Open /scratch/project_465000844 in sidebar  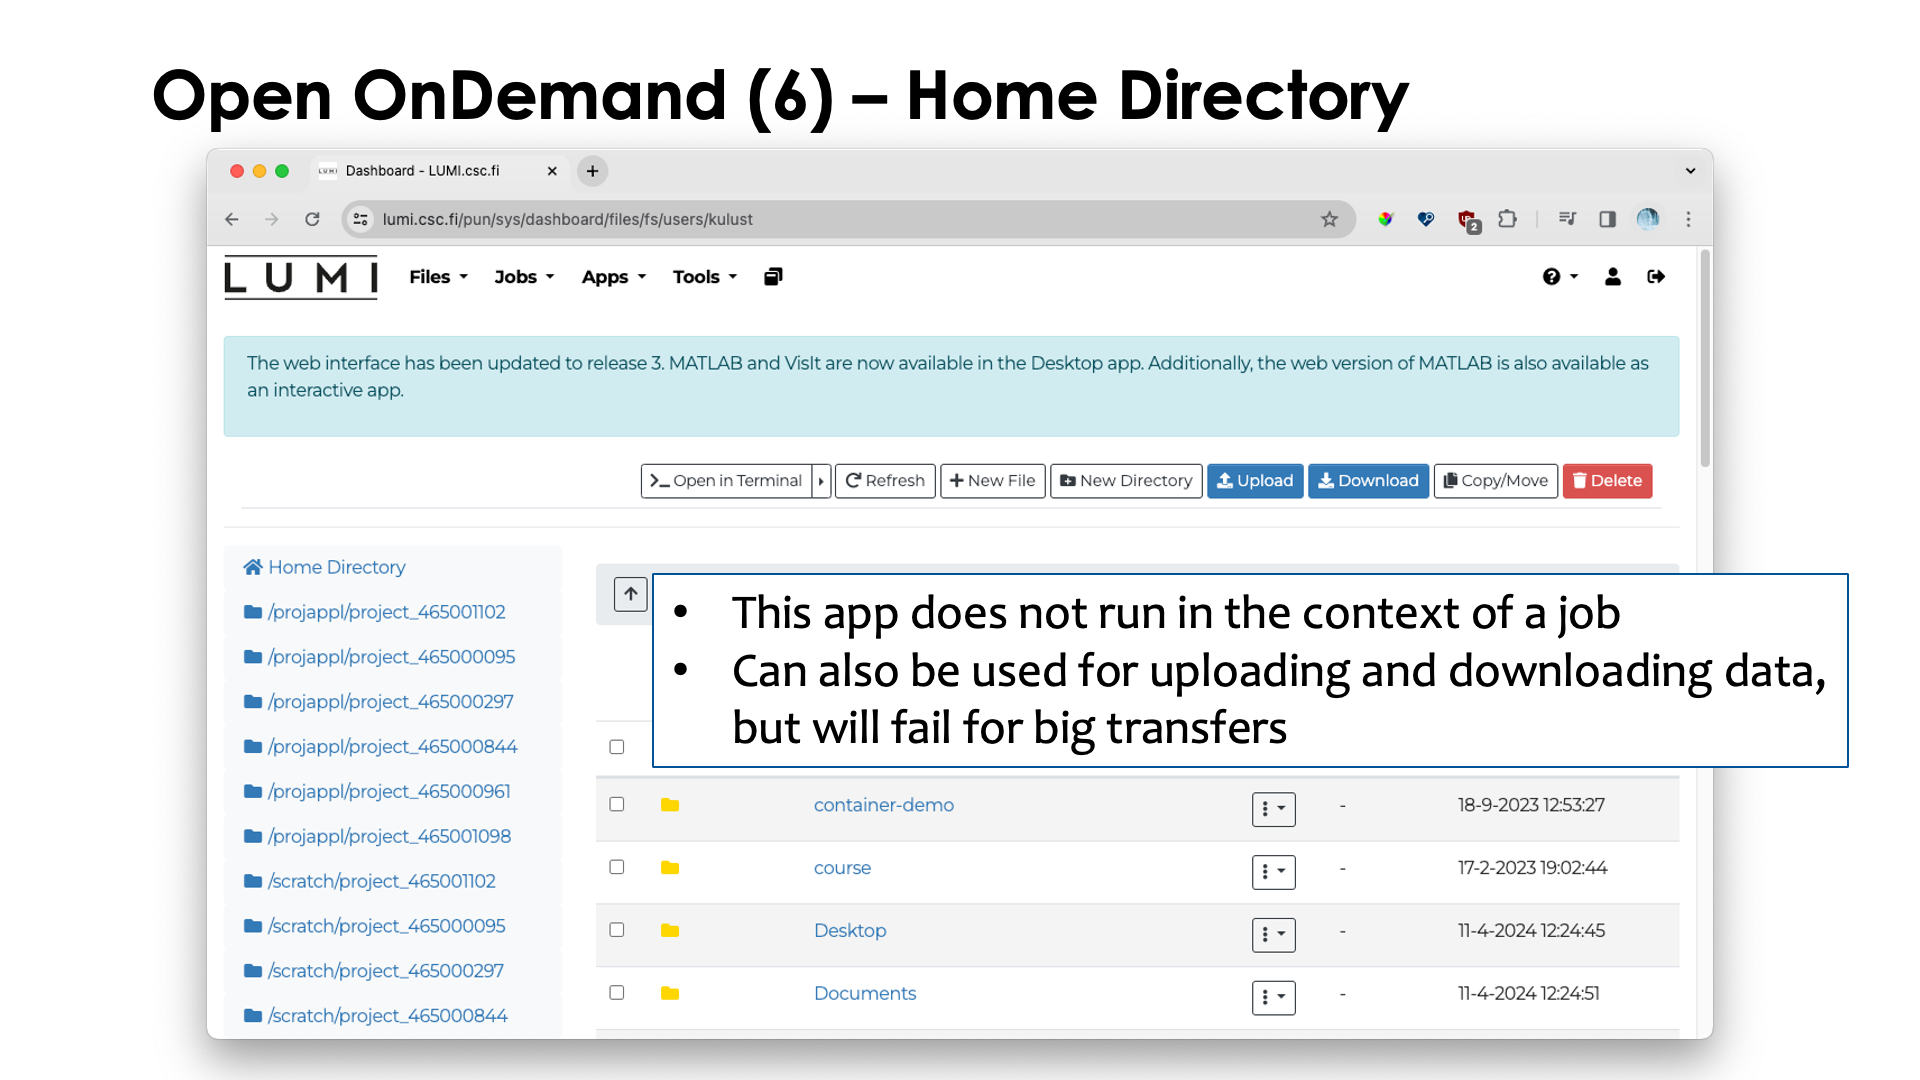pyautogui.click(x=375, y=1016)
